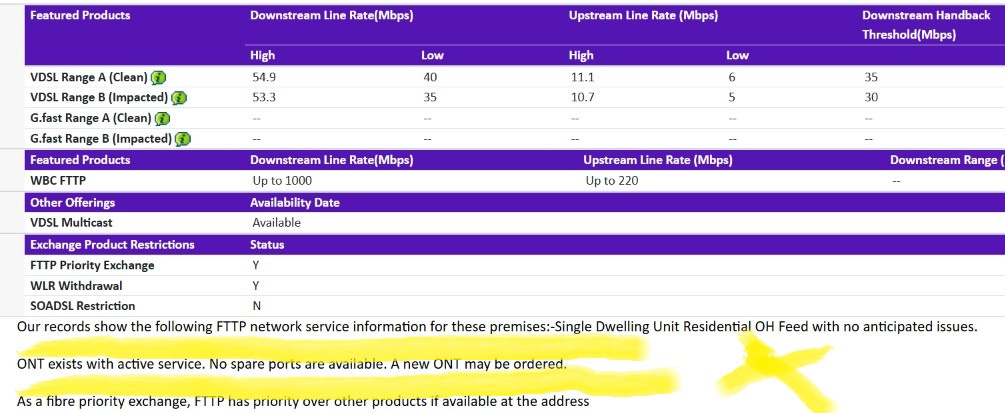
Task: Click the first Featured Products table header
Action: pos(80,15)
